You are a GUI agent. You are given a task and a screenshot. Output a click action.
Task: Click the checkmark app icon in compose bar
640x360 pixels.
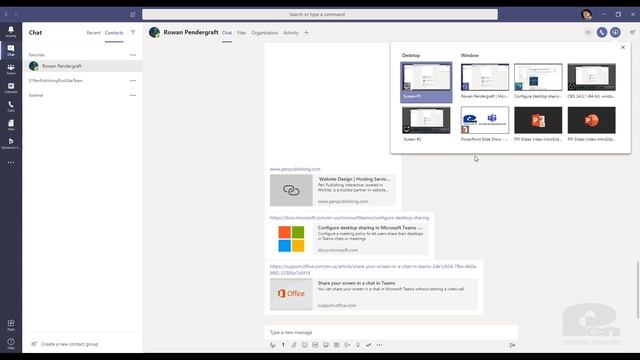pos(369,345)
